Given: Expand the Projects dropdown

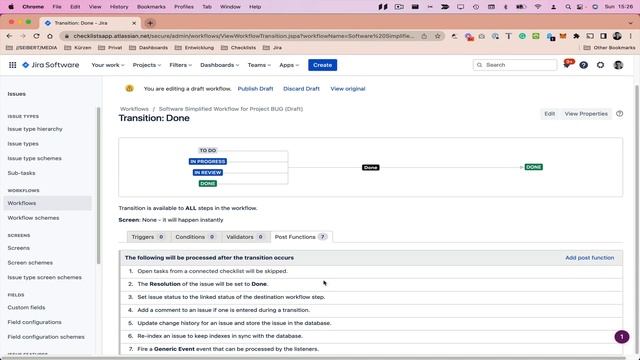Looking at the screenshot, I should coord(147,65).
